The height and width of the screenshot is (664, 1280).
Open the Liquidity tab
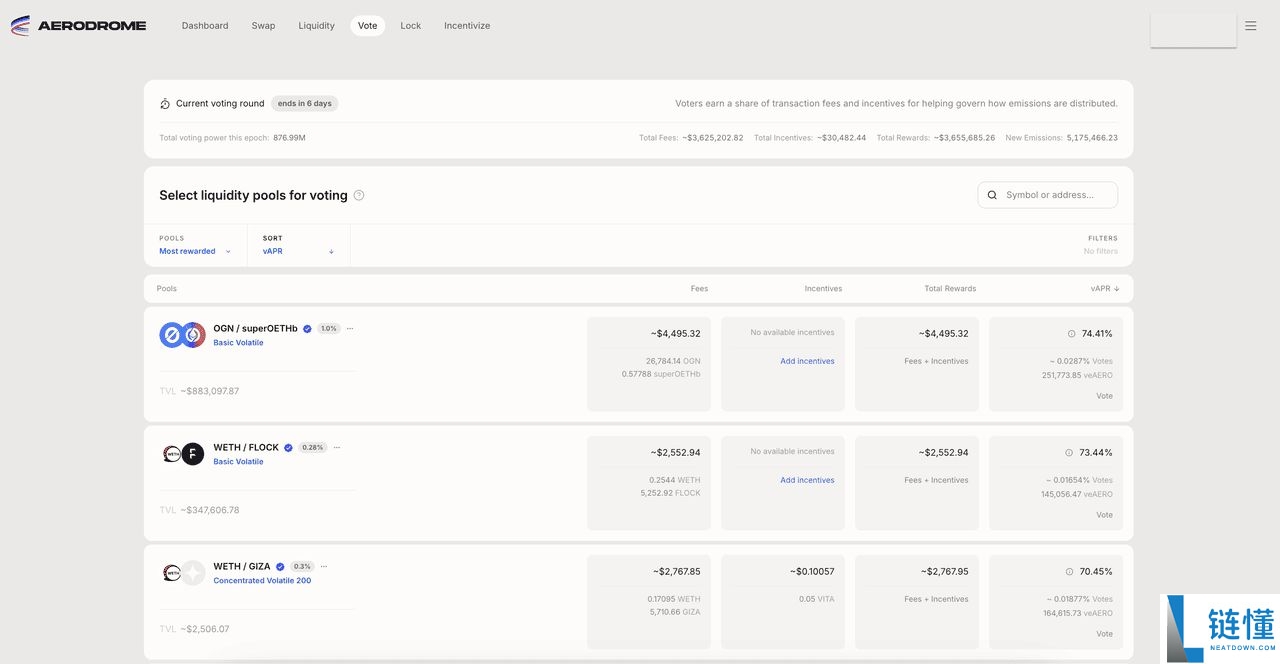click(316, 26)
